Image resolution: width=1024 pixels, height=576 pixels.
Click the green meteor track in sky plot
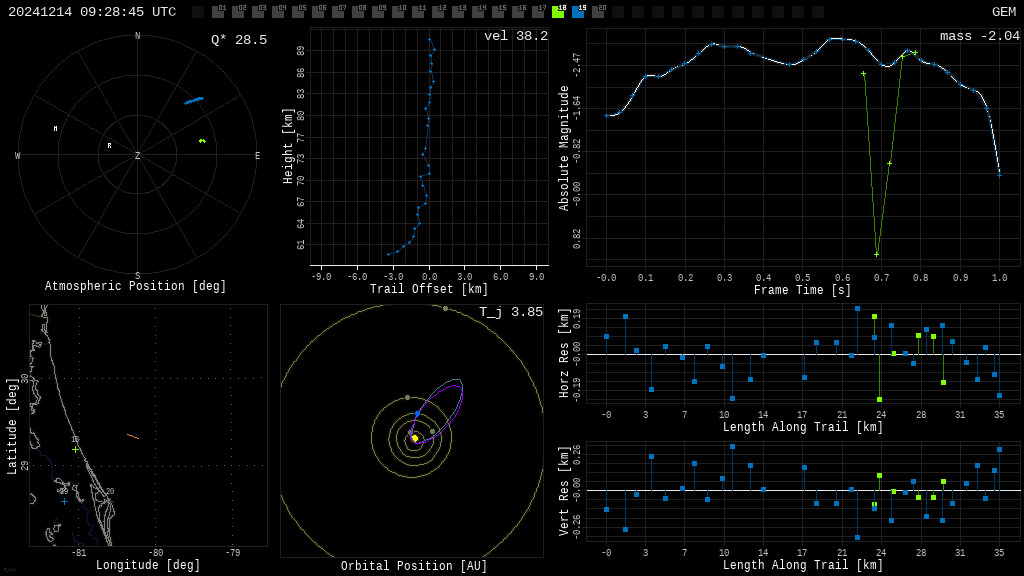coord(202,141)
